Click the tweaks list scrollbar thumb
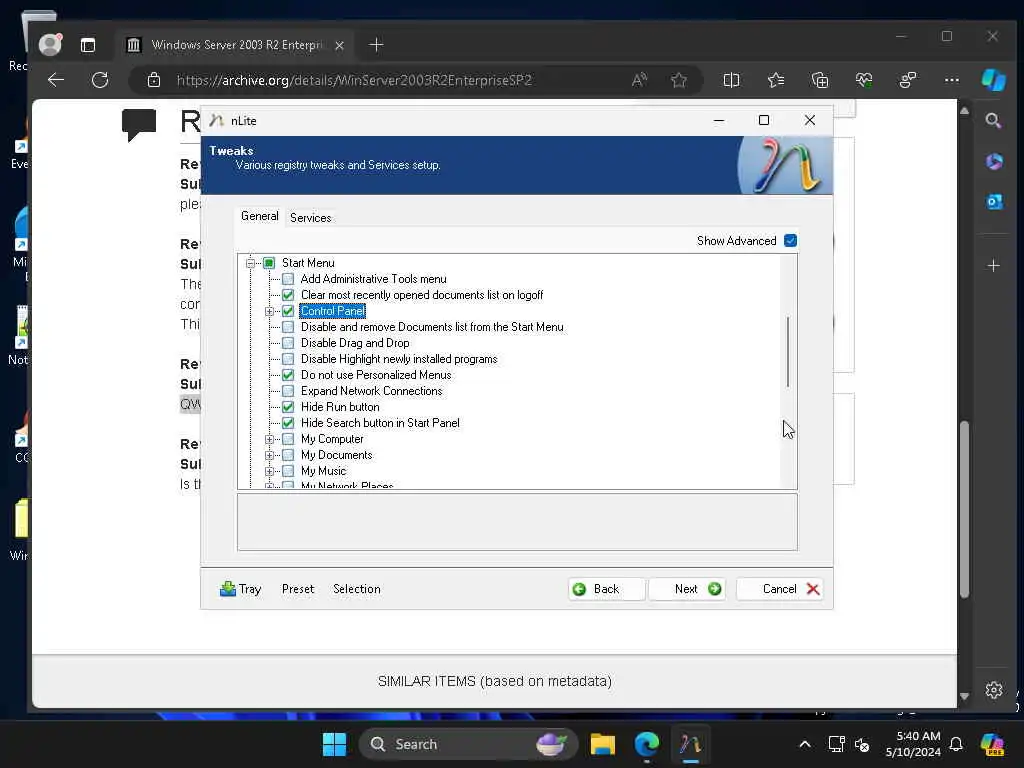1024x768 pixels. point(788,351)
